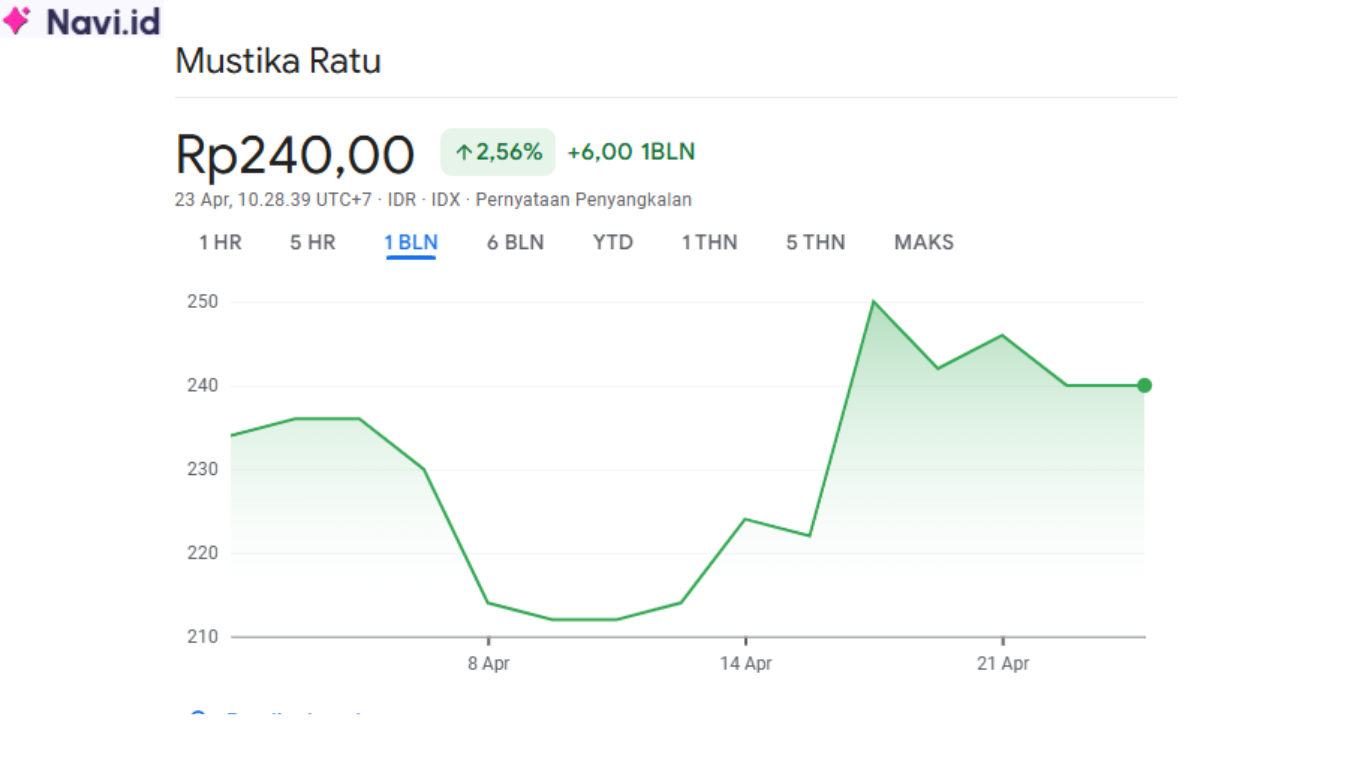
Task: Click the 23 Apr, 10.28.39 UTC+7 timestamp
Action: (273, 200)
